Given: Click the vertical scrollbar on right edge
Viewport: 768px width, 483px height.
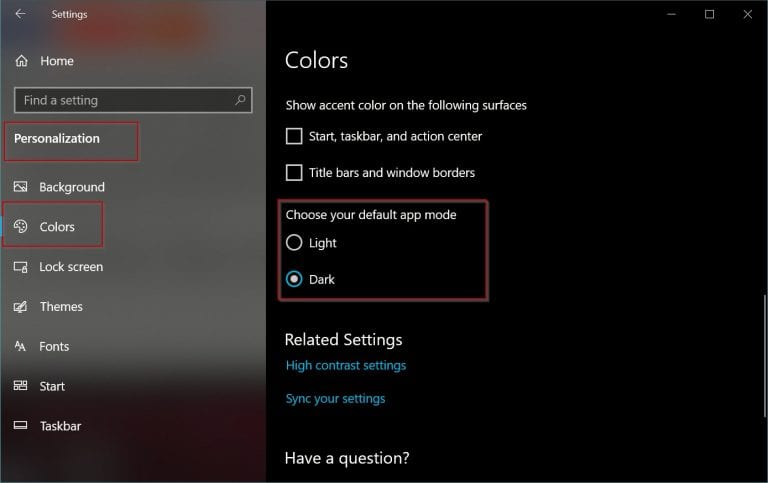Looking at the screenshot, I should 765,356.
